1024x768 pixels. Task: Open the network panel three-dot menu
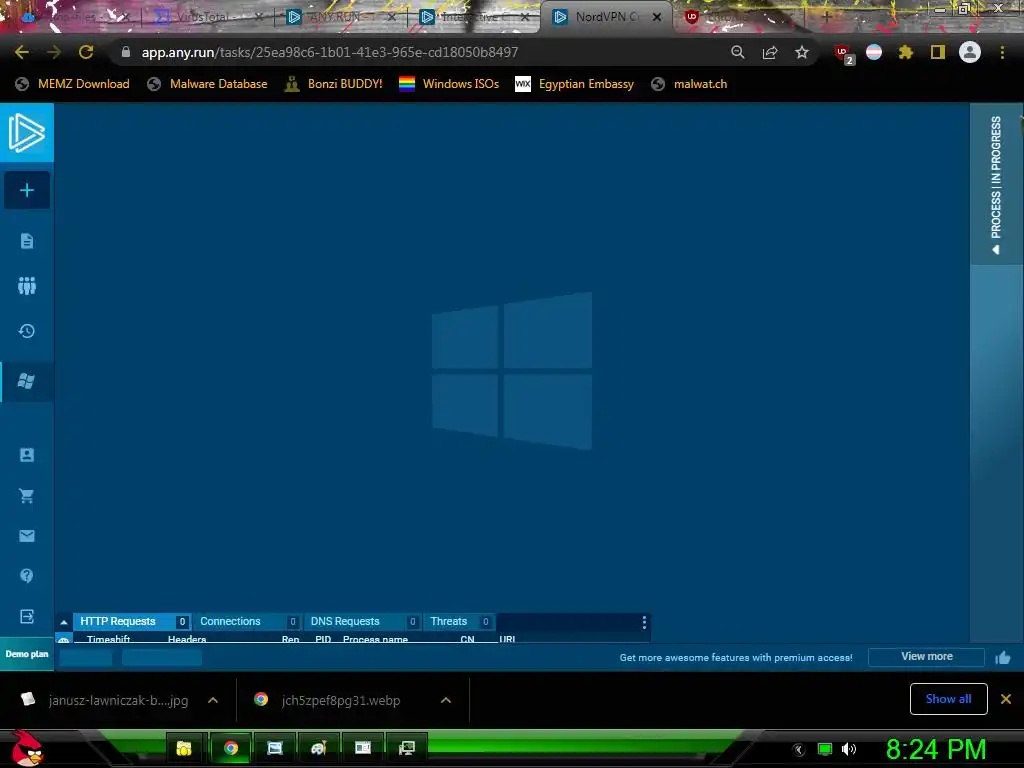pyautogui.click(x=644, y=622)
